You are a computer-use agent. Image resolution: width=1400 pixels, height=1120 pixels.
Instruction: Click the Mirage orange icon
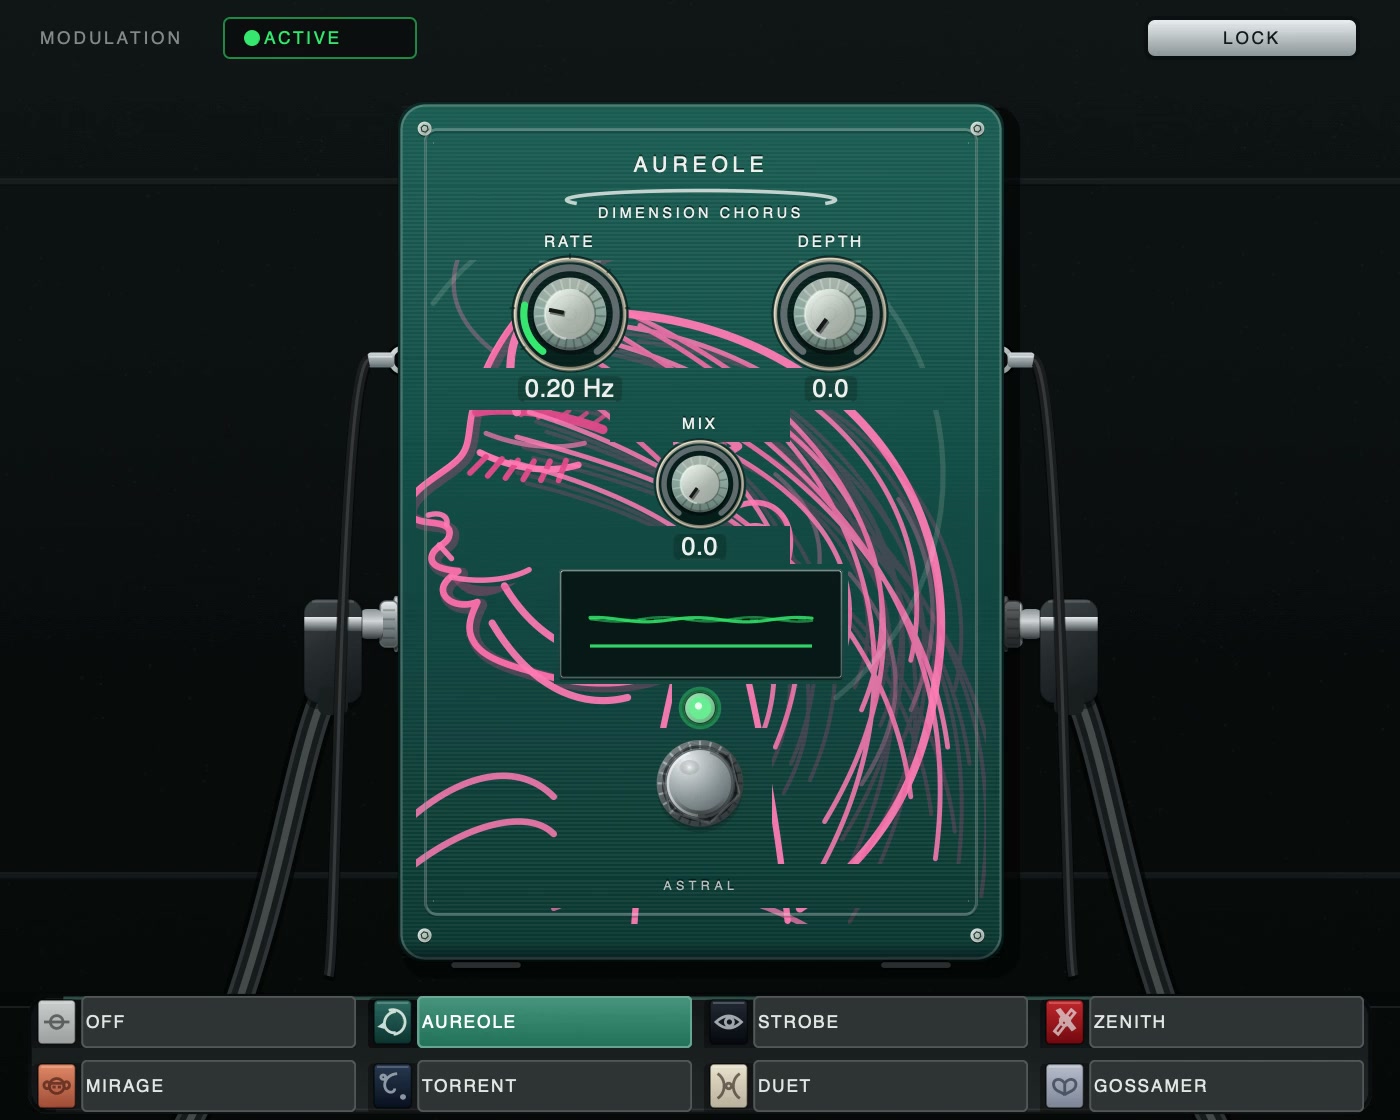click(x=57, y=1086)
